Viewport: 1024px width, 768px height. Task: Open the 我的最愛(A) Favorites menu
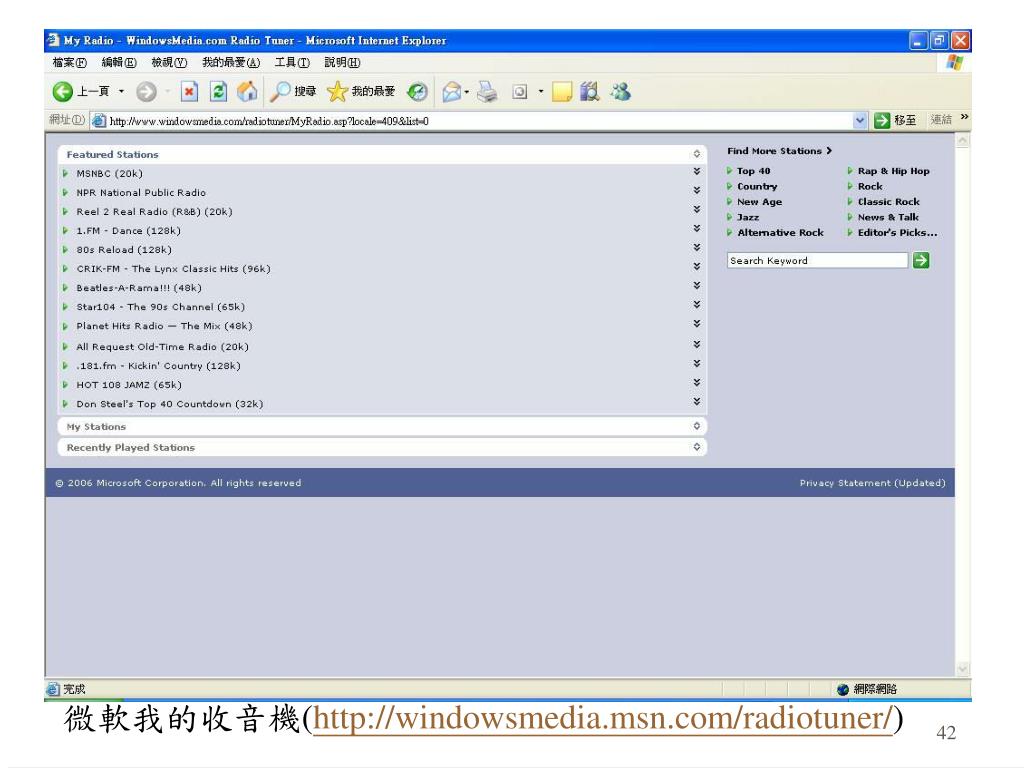point(231,63)
